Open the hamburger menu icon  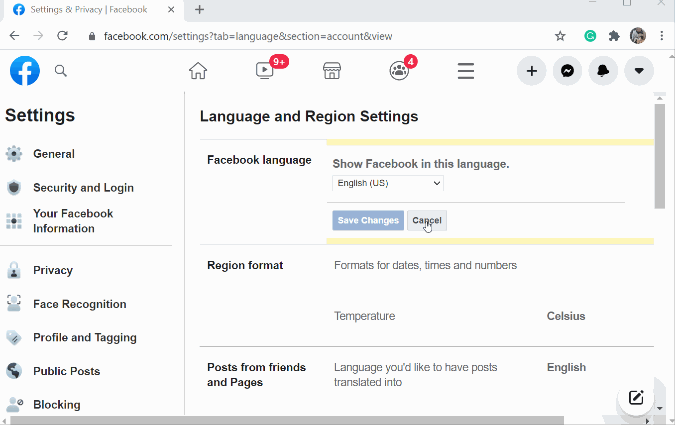[x=466, y=71]
